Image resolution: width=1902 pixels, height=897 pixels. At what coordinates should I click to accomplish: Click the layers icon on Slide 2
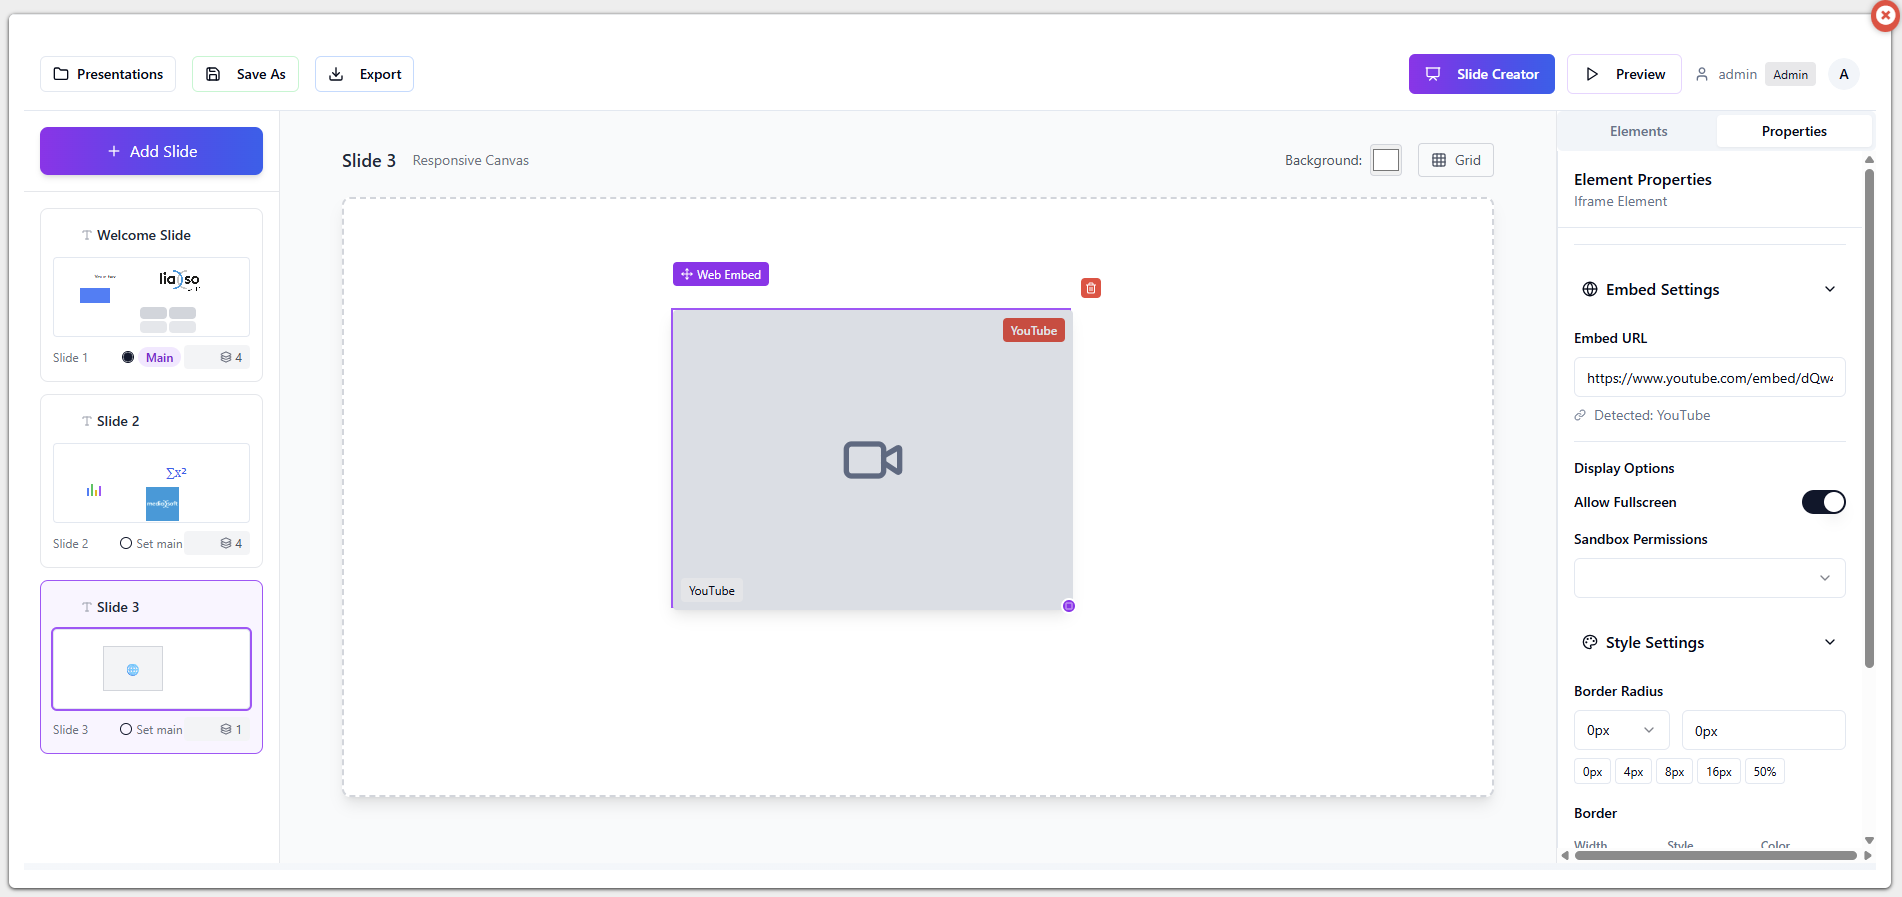tap(226, 543)
